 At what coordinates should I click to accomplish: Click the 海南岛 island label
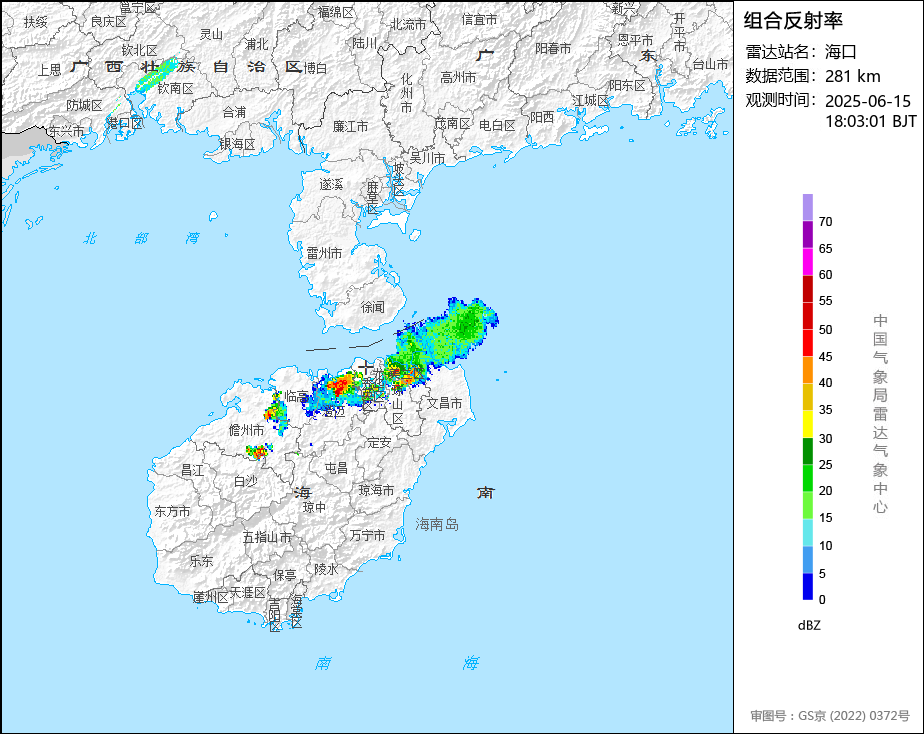pos(437,524)
